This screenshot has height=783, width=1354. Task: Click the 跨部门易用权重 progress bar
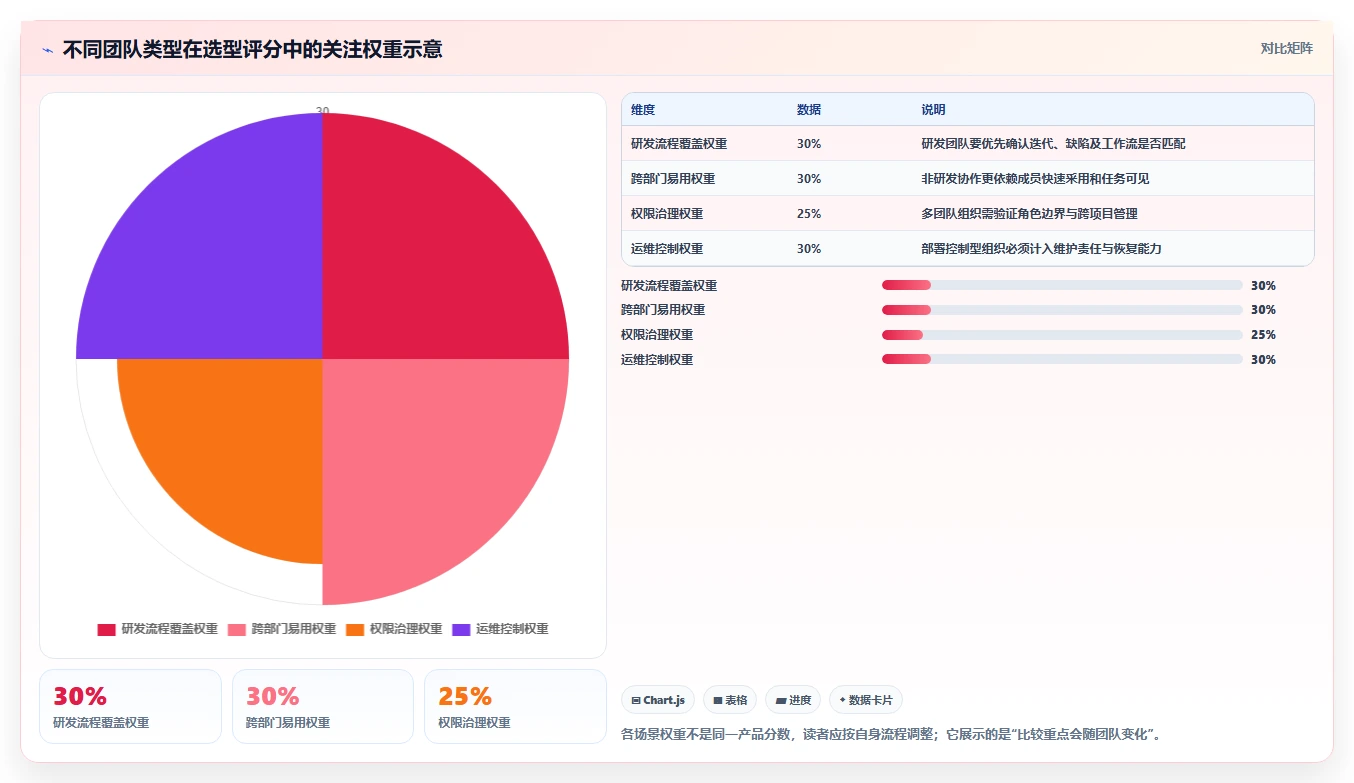[x=1062, y=310]
